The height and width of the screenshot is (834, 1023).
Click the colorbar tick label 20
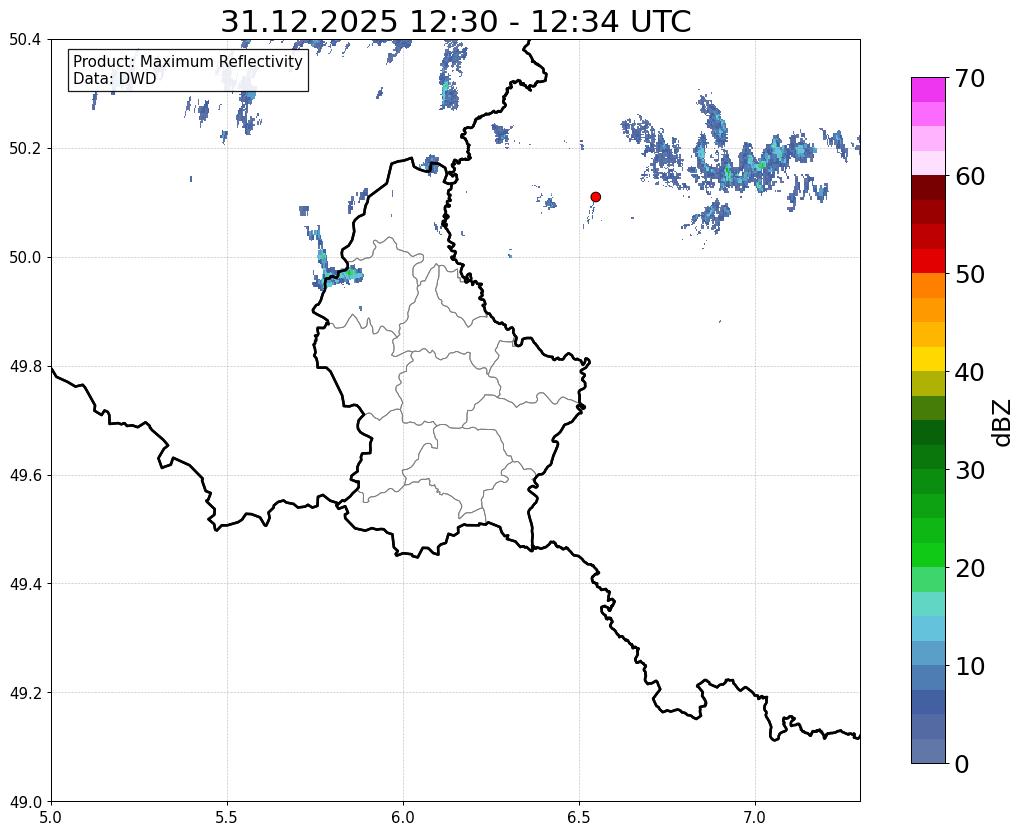coord(970,568)
